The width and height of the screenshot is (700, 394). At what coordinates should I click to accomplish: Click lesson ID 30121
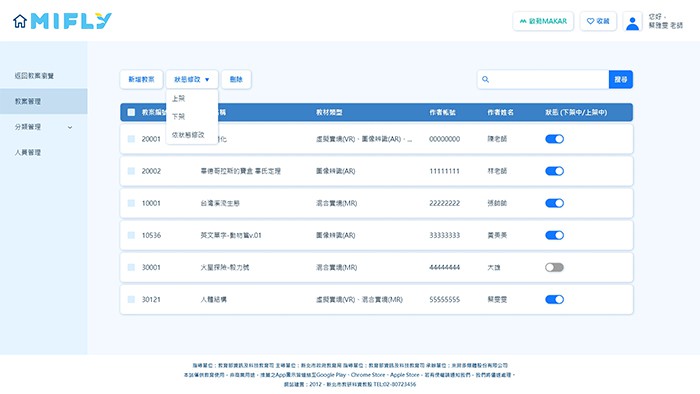[x=151, y=299]
